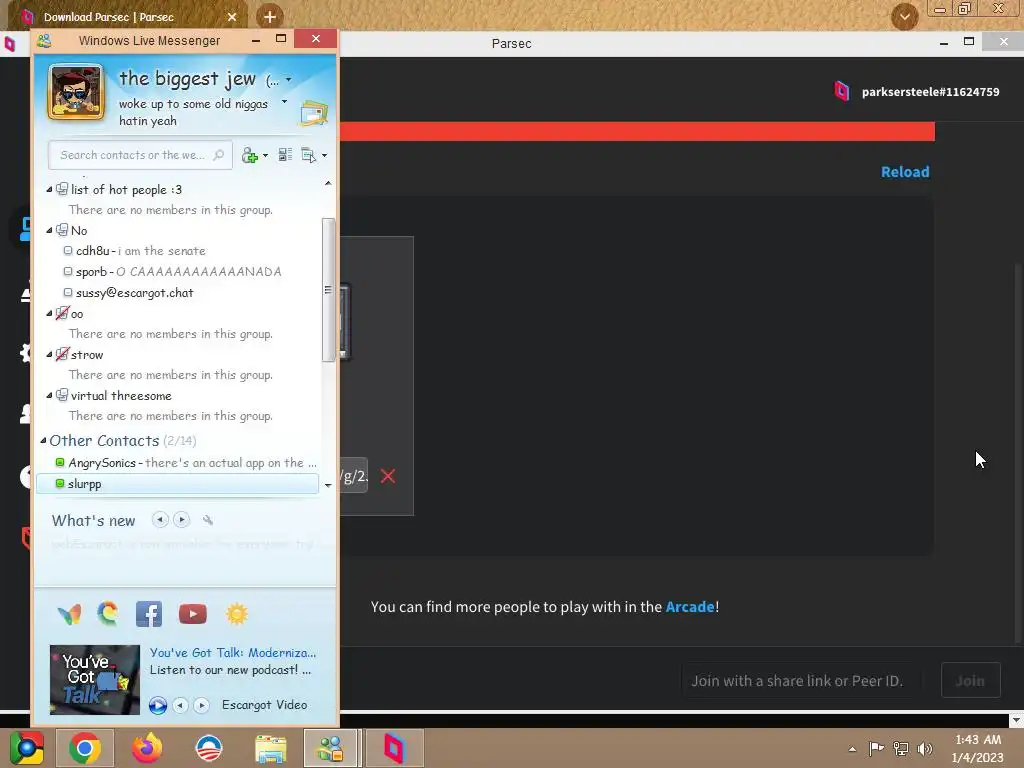Open the display name status dropdown arrow

click(x=289, y=80)
